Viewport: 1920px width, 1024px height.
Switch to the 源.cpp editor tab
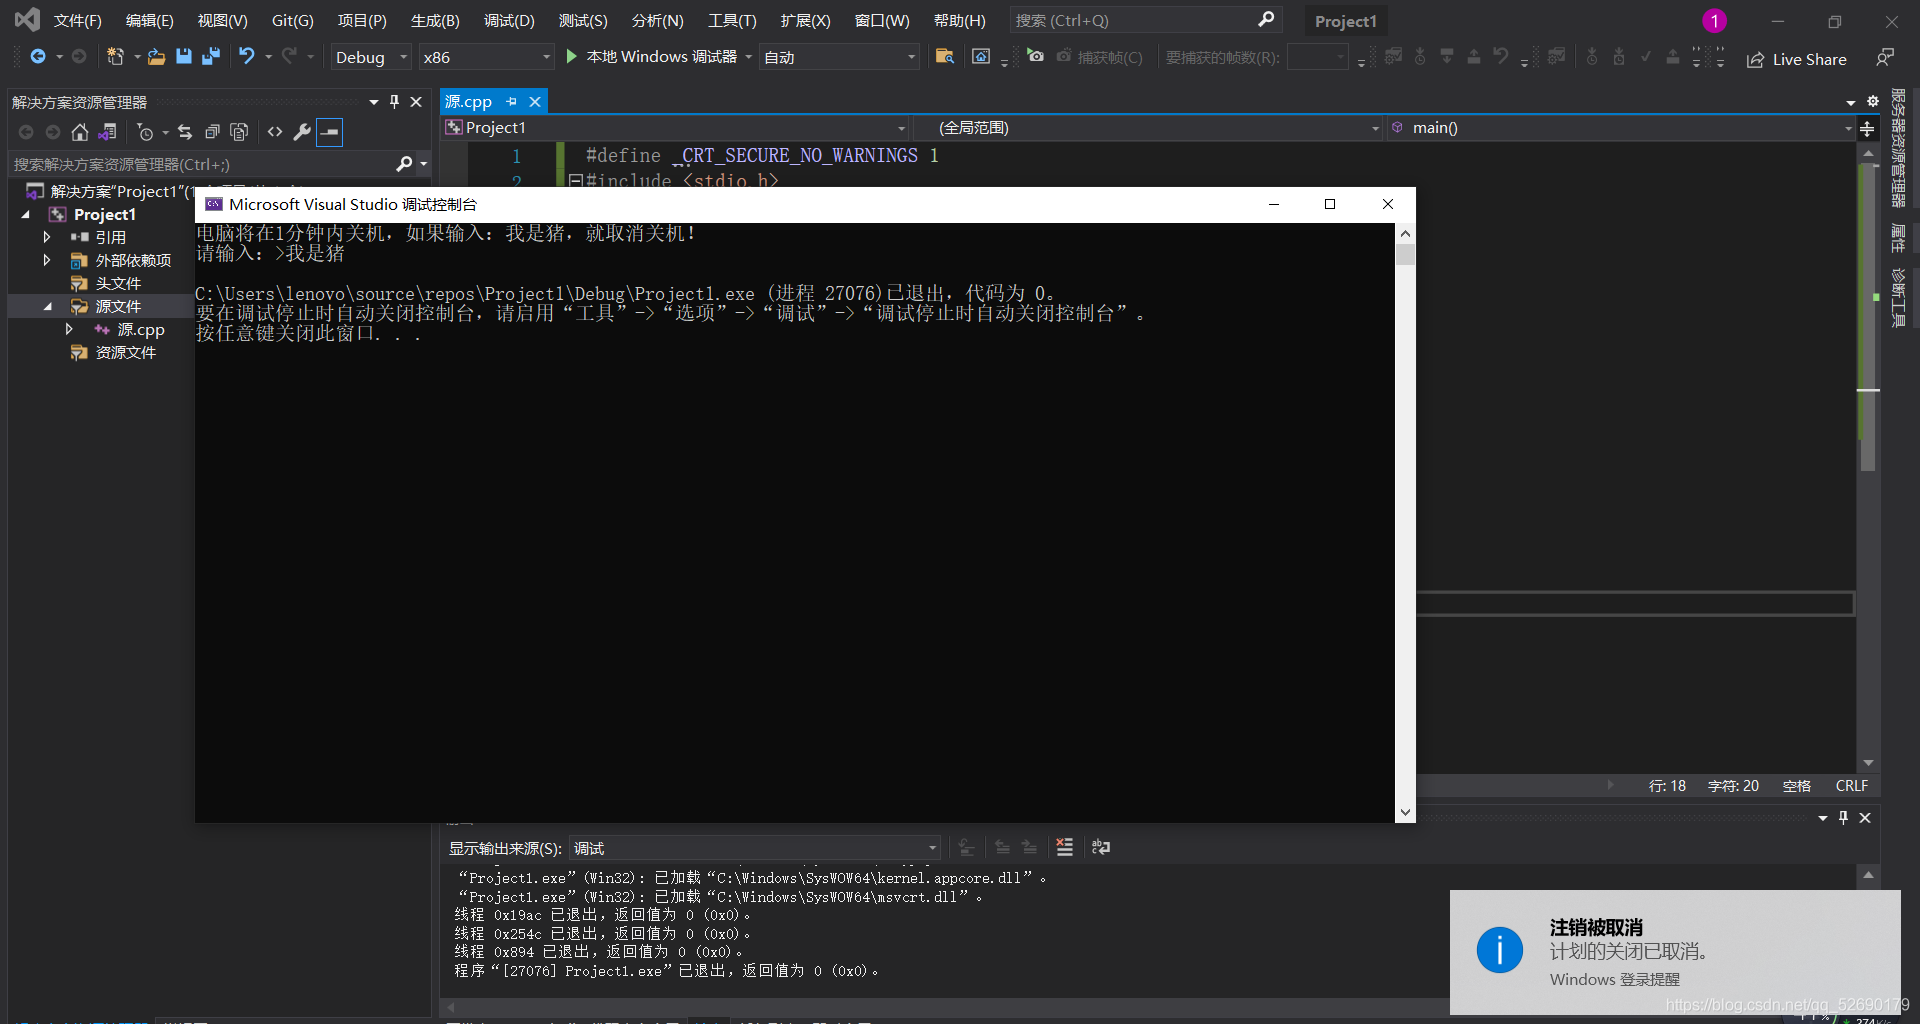coord(469,102)
